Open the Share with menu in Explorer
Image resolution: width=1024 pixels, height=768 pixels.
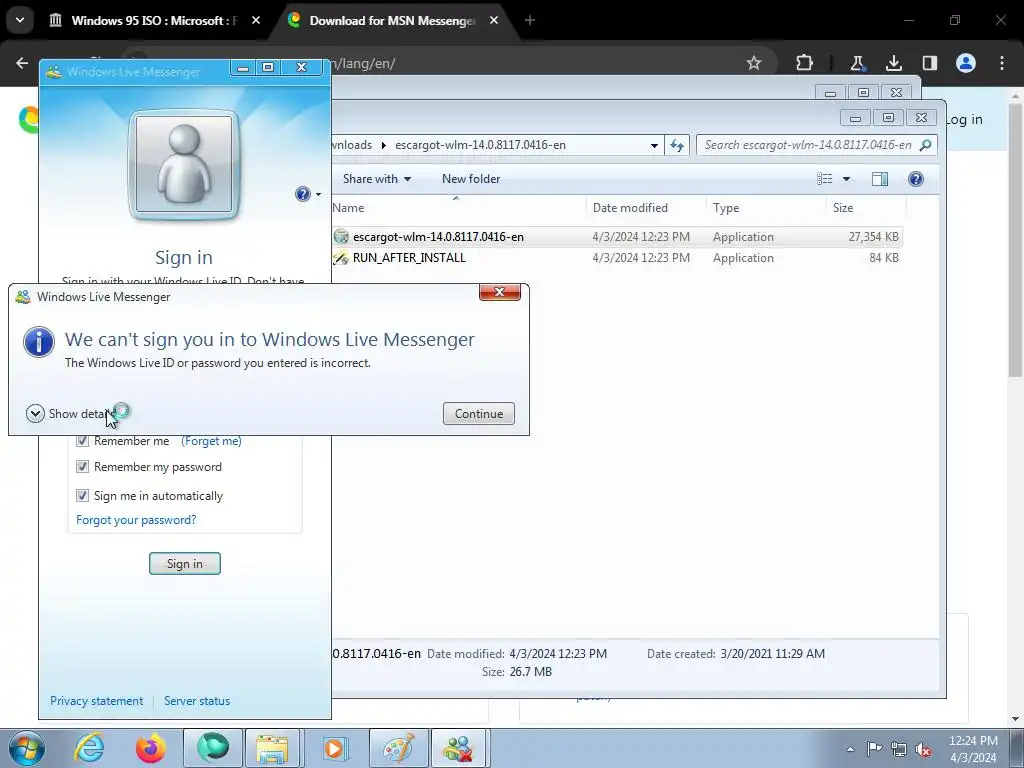(377, 179)
